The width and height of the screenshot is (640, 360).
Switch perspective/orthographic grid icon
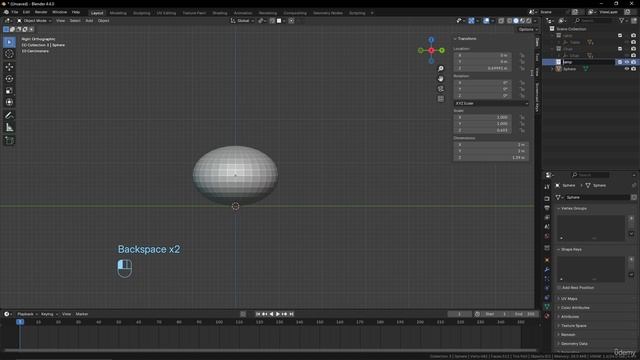[441, 99]
